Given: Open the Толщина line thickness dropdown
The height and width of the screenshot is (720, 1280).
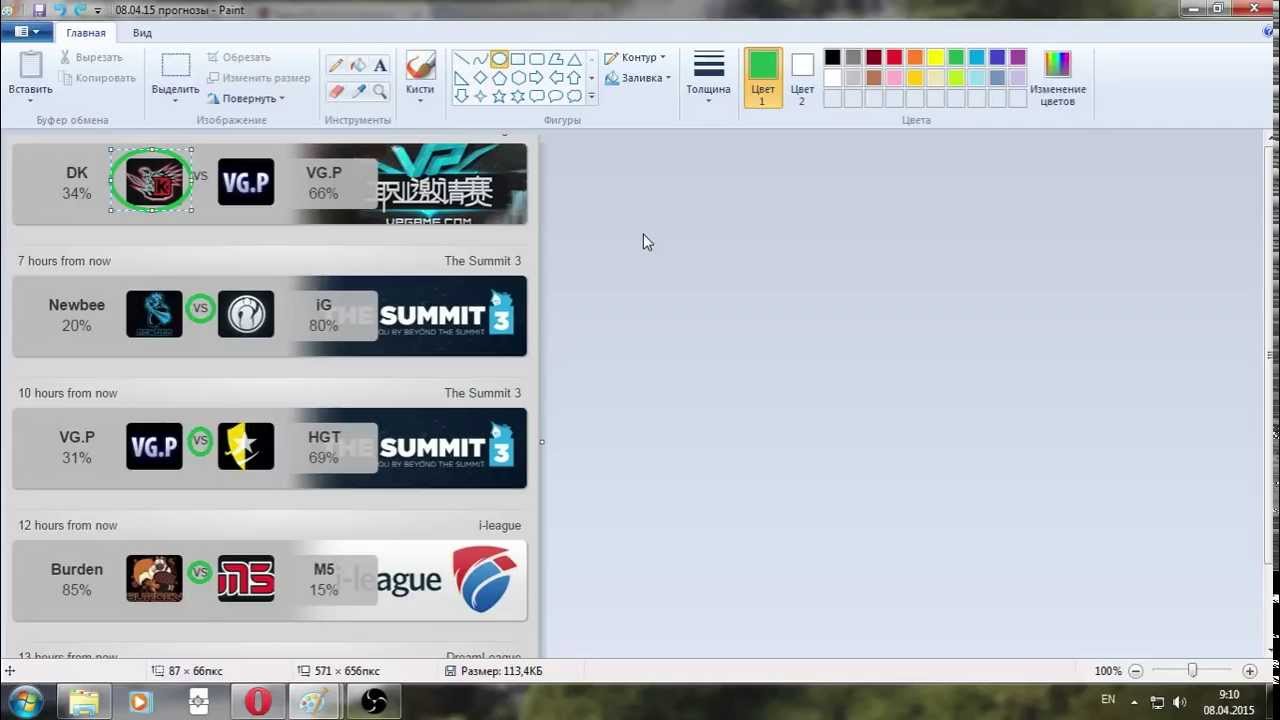Looking at the screenshot, I should point(708,77).
